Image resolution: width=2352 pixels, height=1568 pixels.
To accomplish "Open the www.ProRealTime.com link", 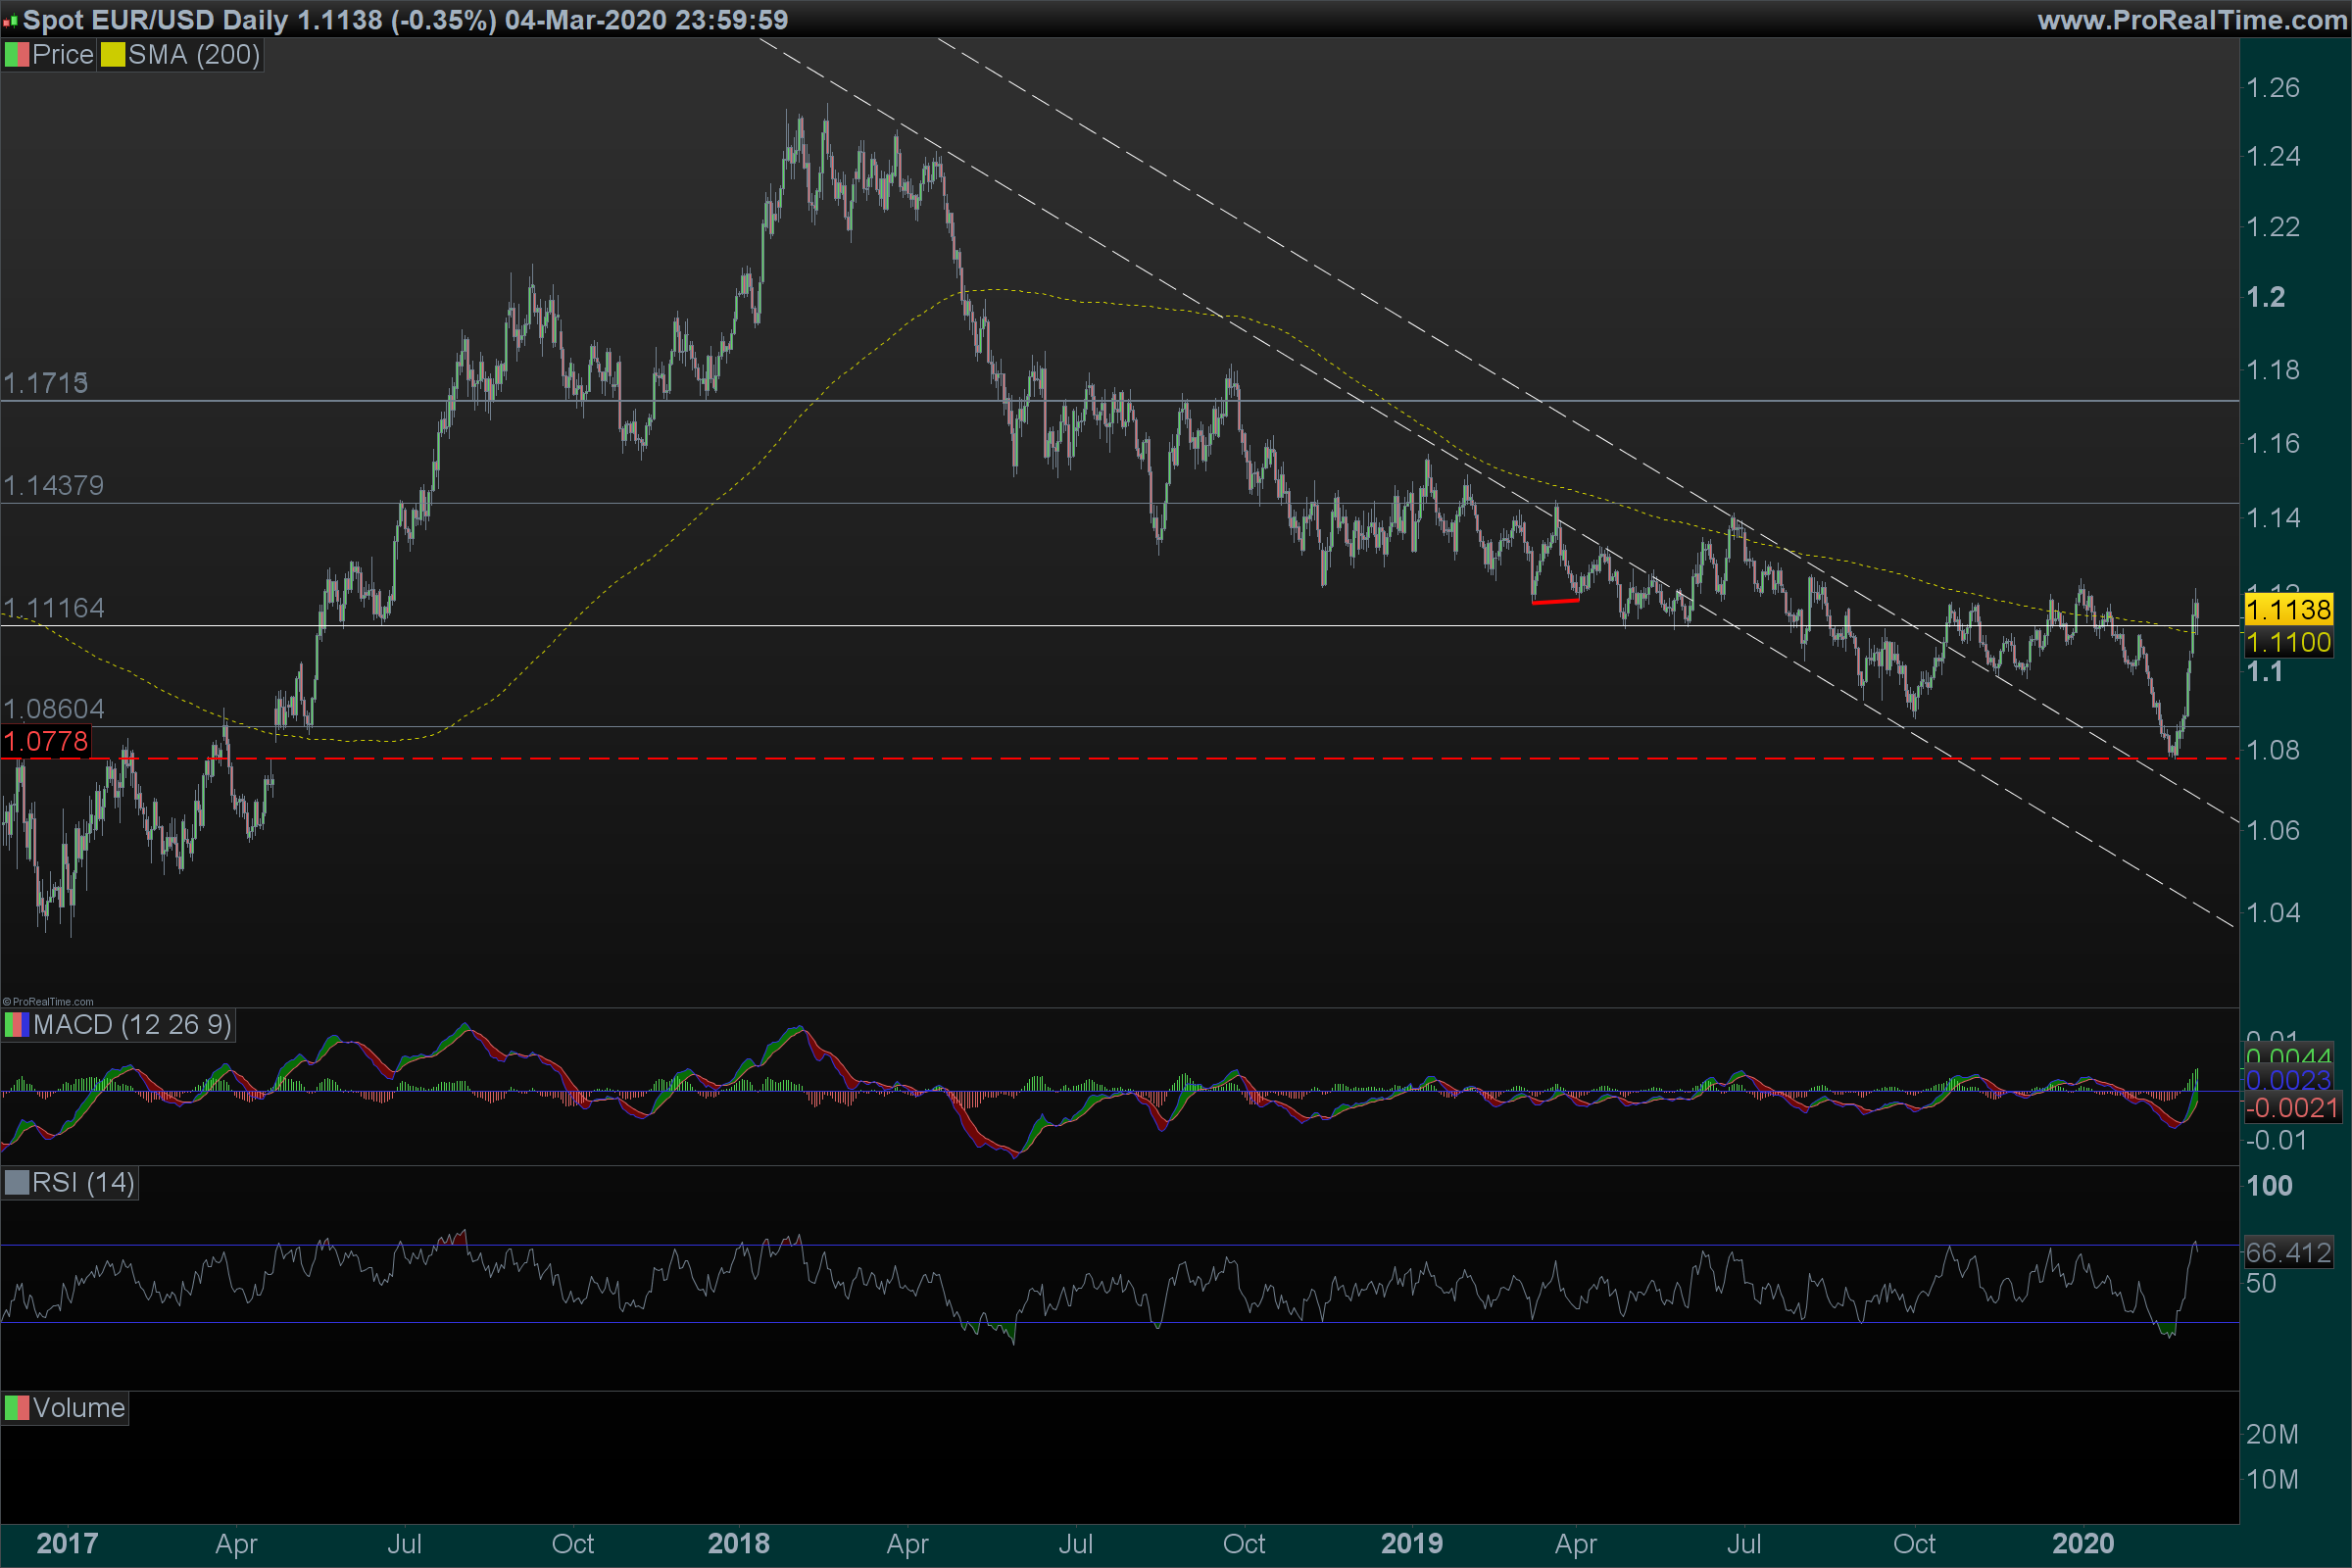I will tap(2192, 20).
